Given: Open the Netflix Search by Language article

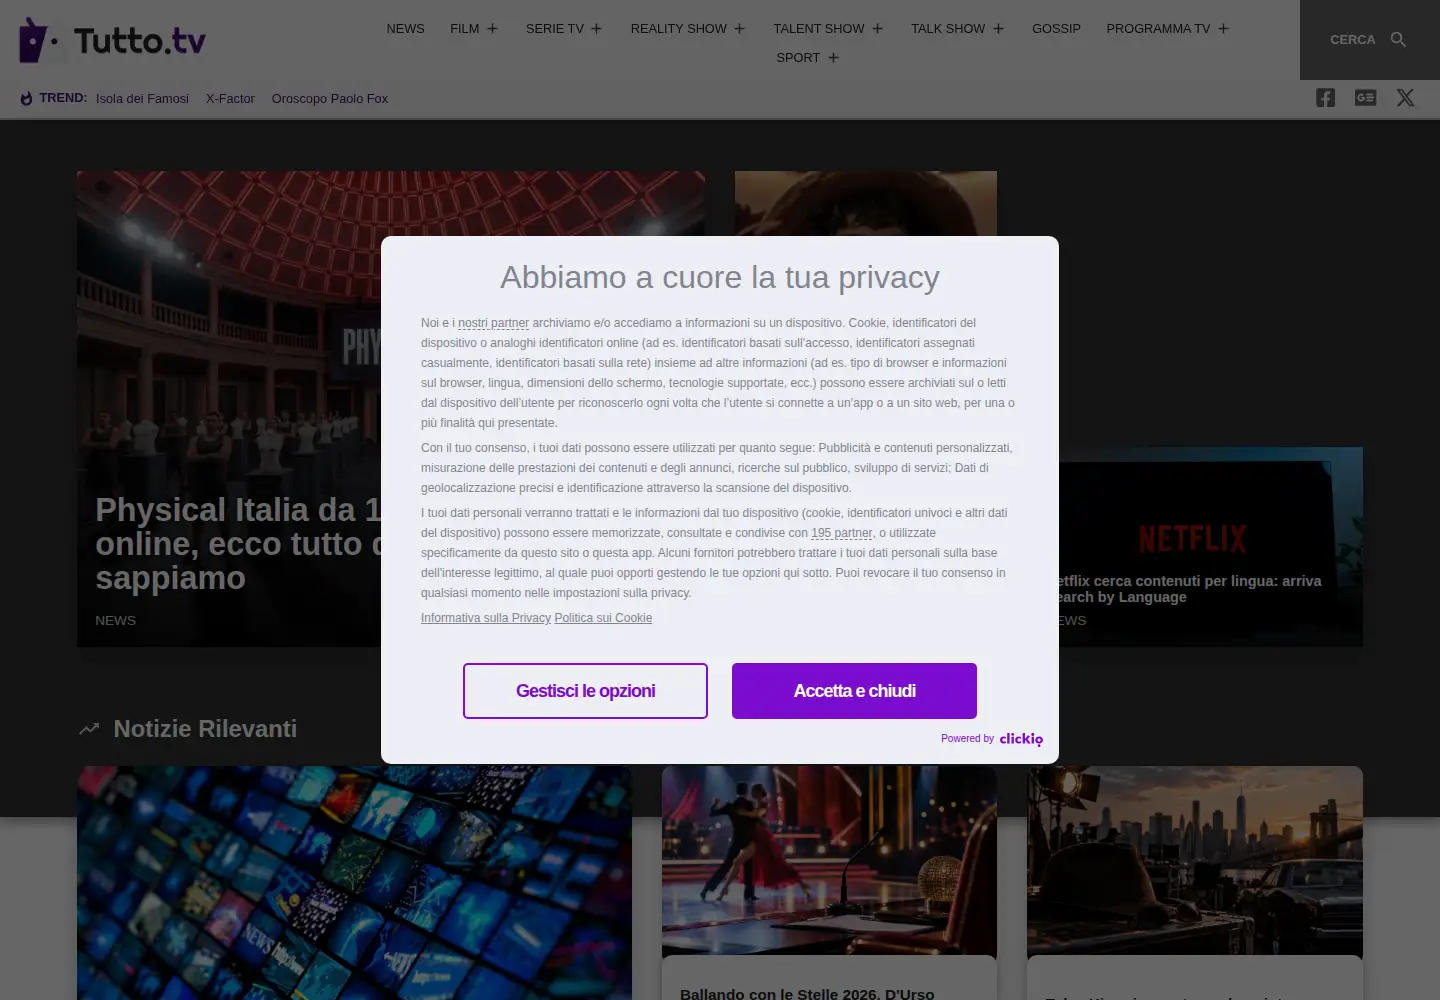Looking at the screenshot, I should 1210,547.
